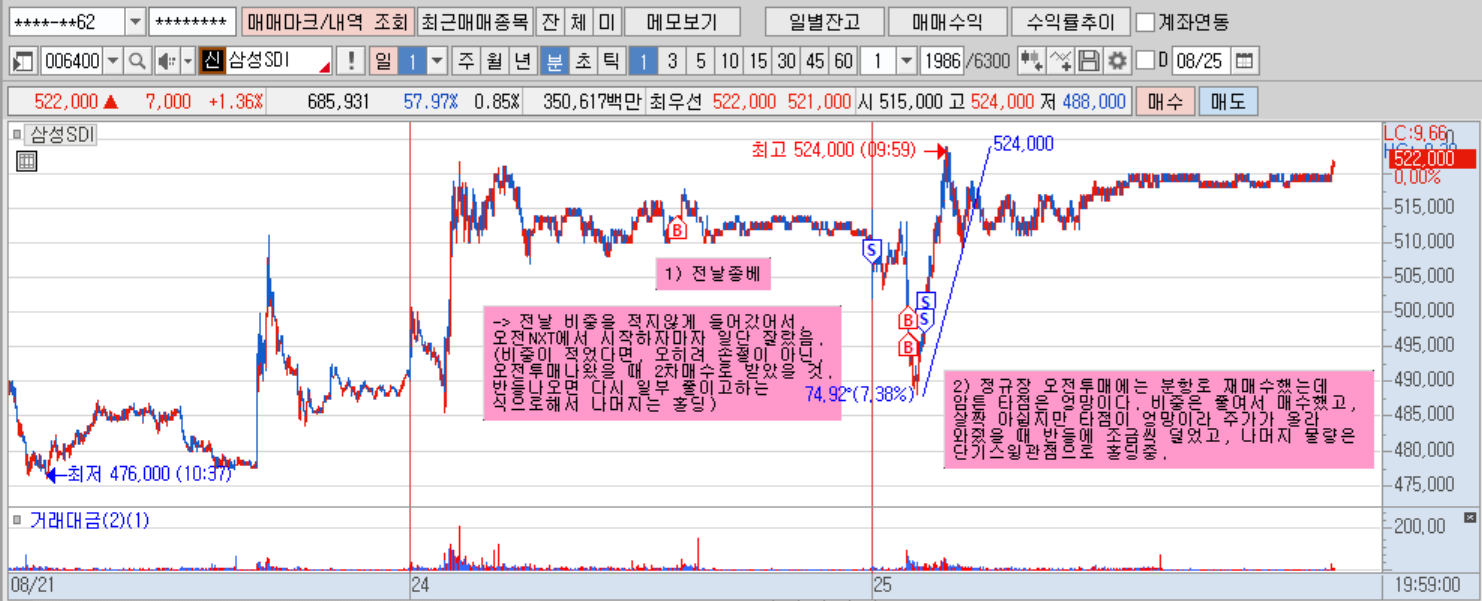Image resolution: width=1482 pixels, height=601 pixels.
Task: Toggle the D date checkbox
Action: click(1145, 61)
